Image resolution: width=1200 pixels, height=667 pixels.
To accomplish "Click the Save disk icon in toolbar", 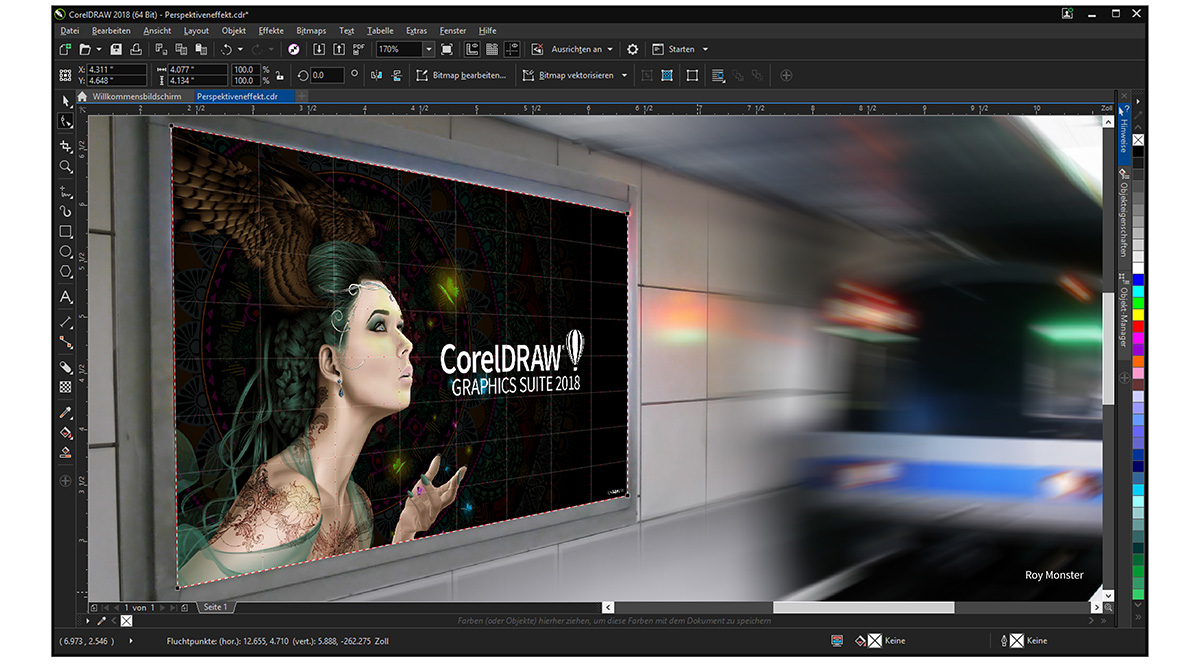I will [x=116, y=49].
